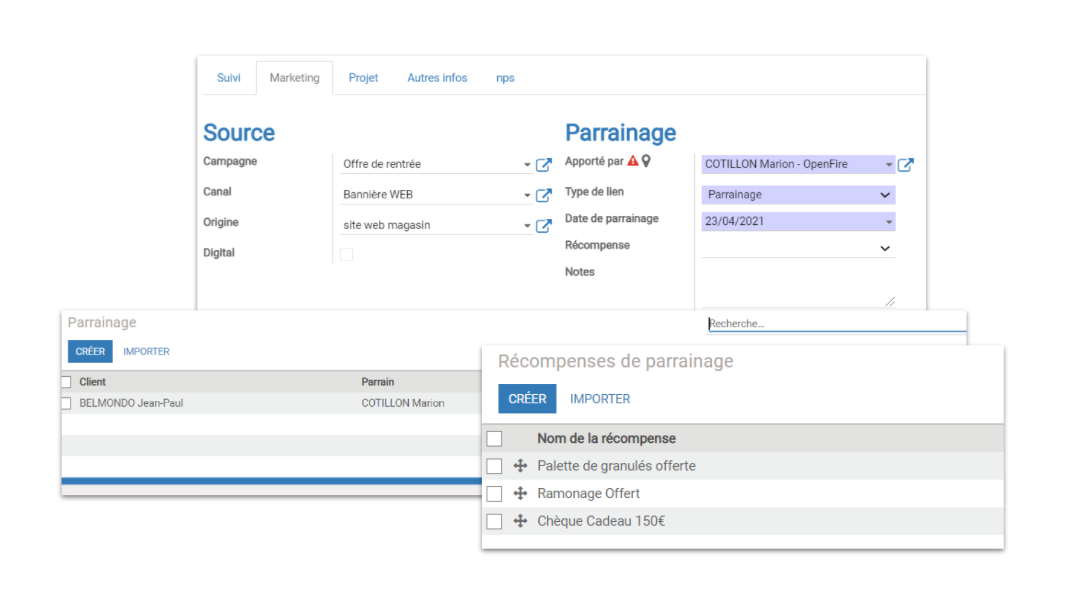Check the Chèque Cadeau 150€ checkbox
Image resolution: width=1065 pixels, height=592 pixels.
[494, 521]
